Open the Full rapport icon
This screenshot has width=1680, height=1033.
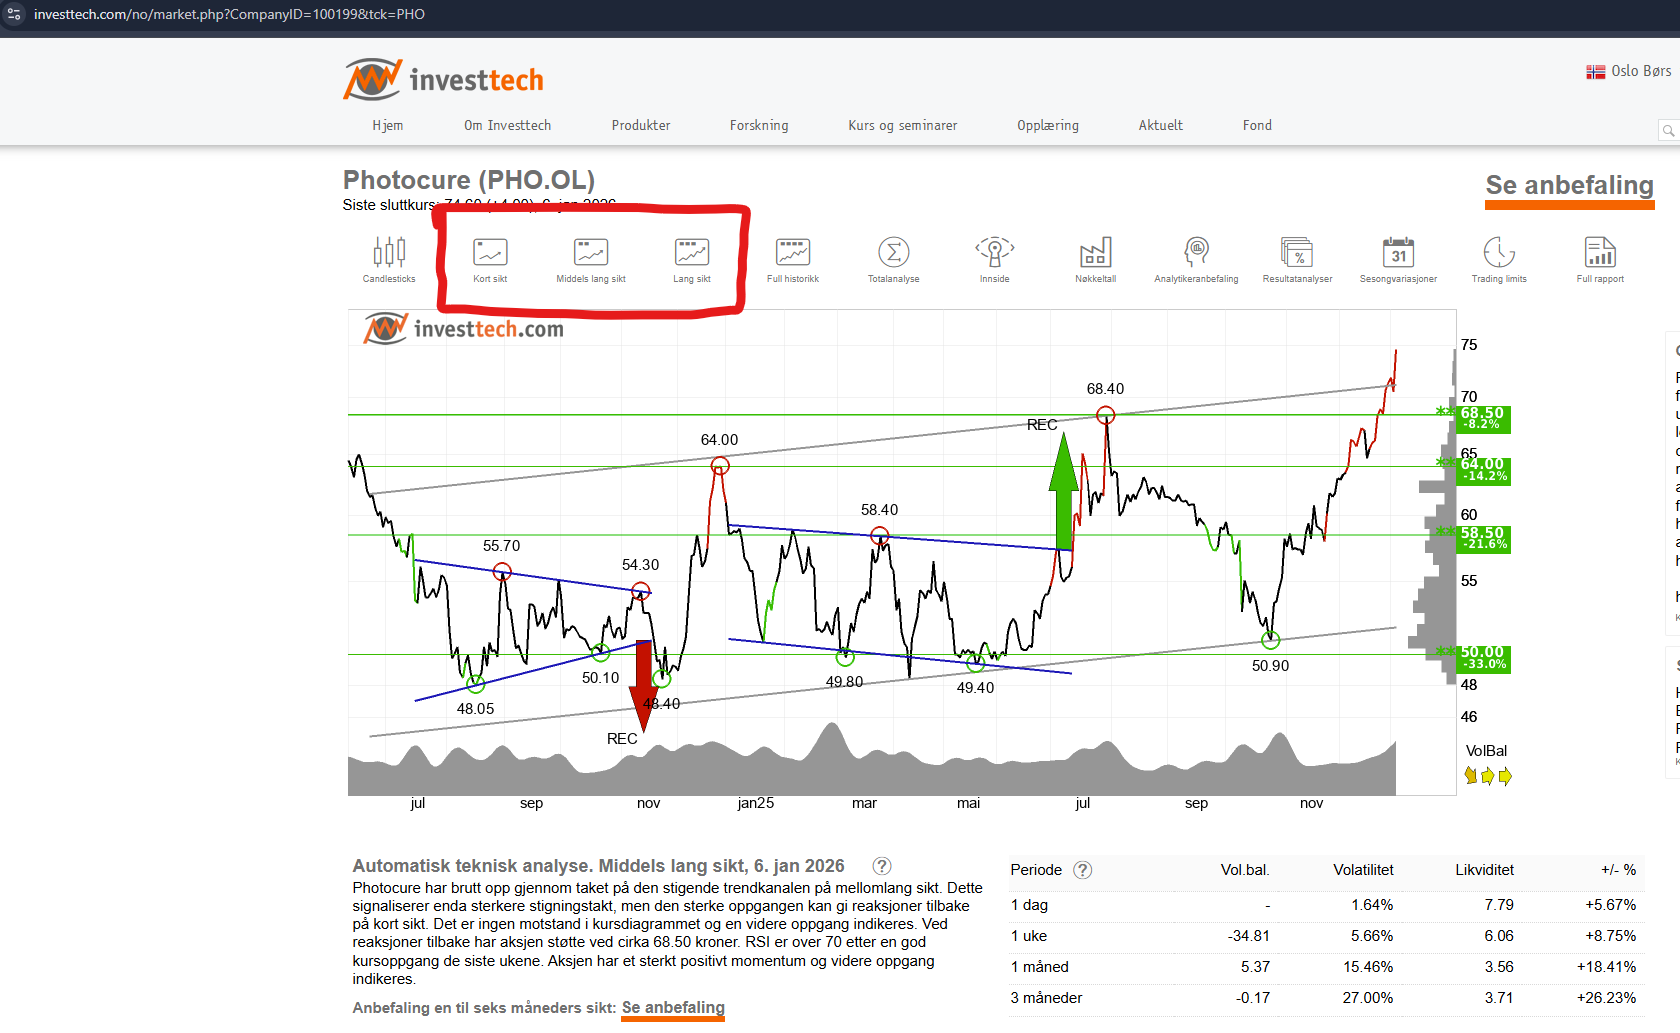pyautogui.click(x=1600, y=259)
